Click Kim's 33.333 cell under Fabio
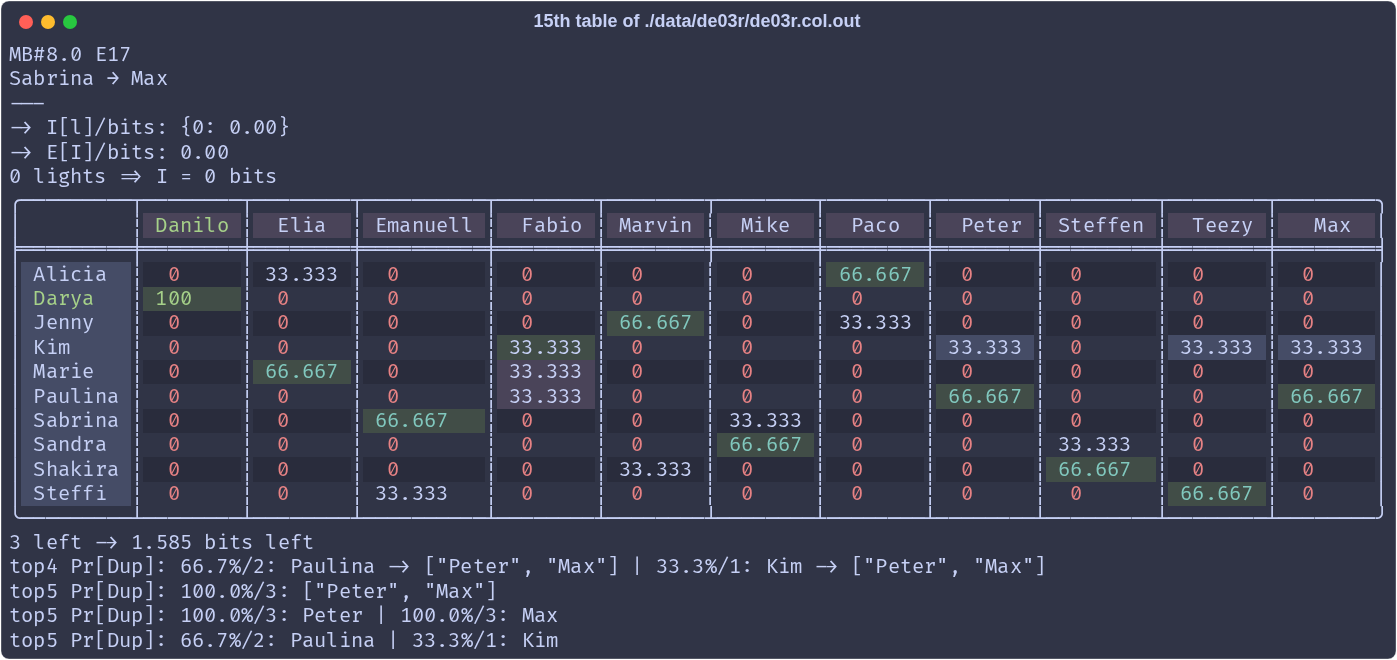The height and width of the screenshot is (660, 1397). click(x=546, y=347)
